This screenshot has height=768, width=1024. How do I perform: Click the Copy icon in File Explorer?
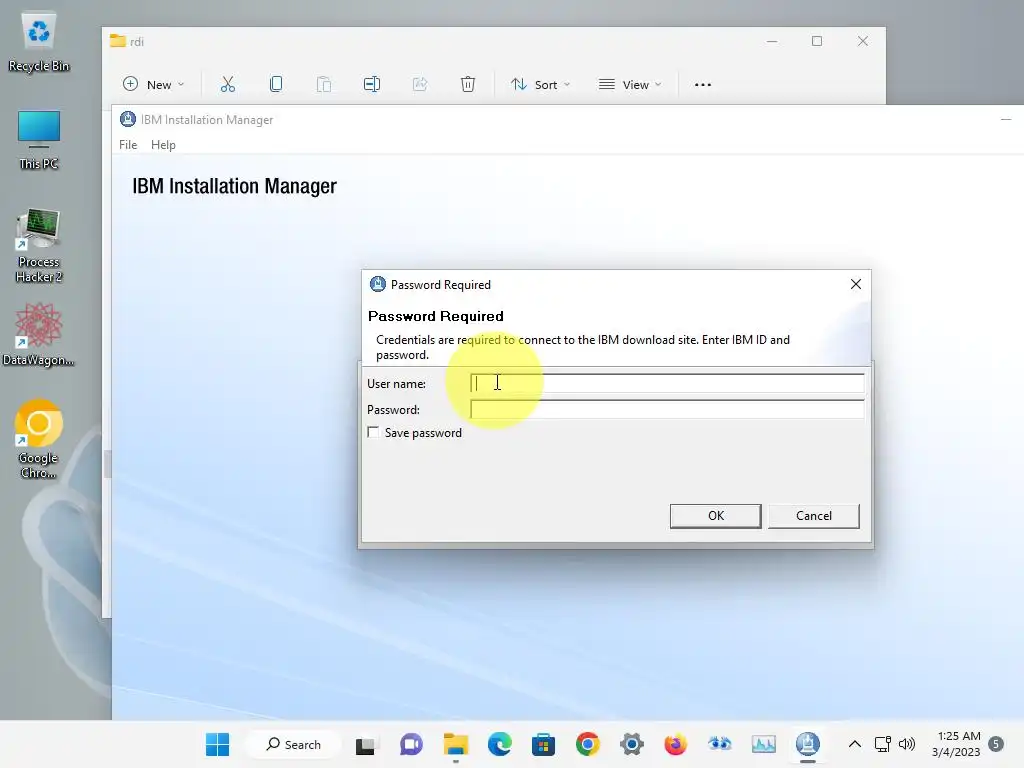[x=276, y=84]
